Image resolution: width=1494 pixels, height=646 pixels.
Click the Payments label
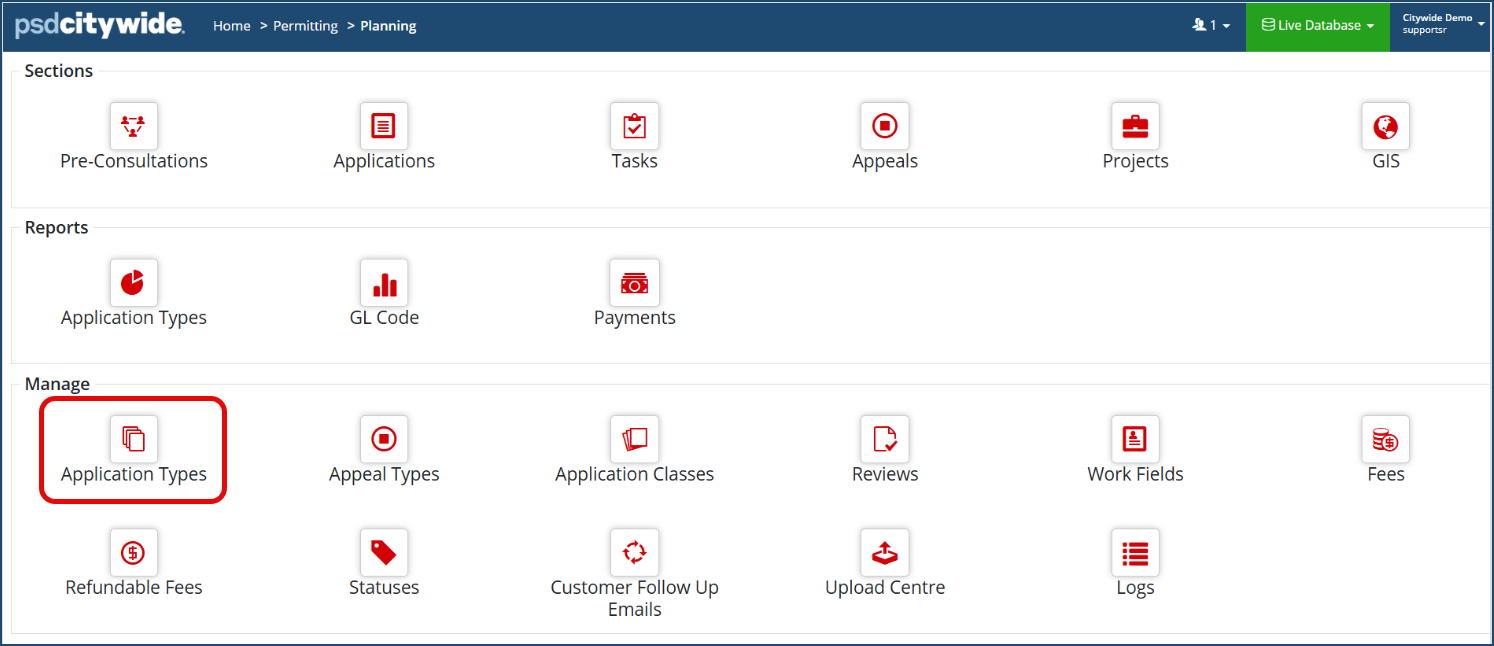(635, 318)
